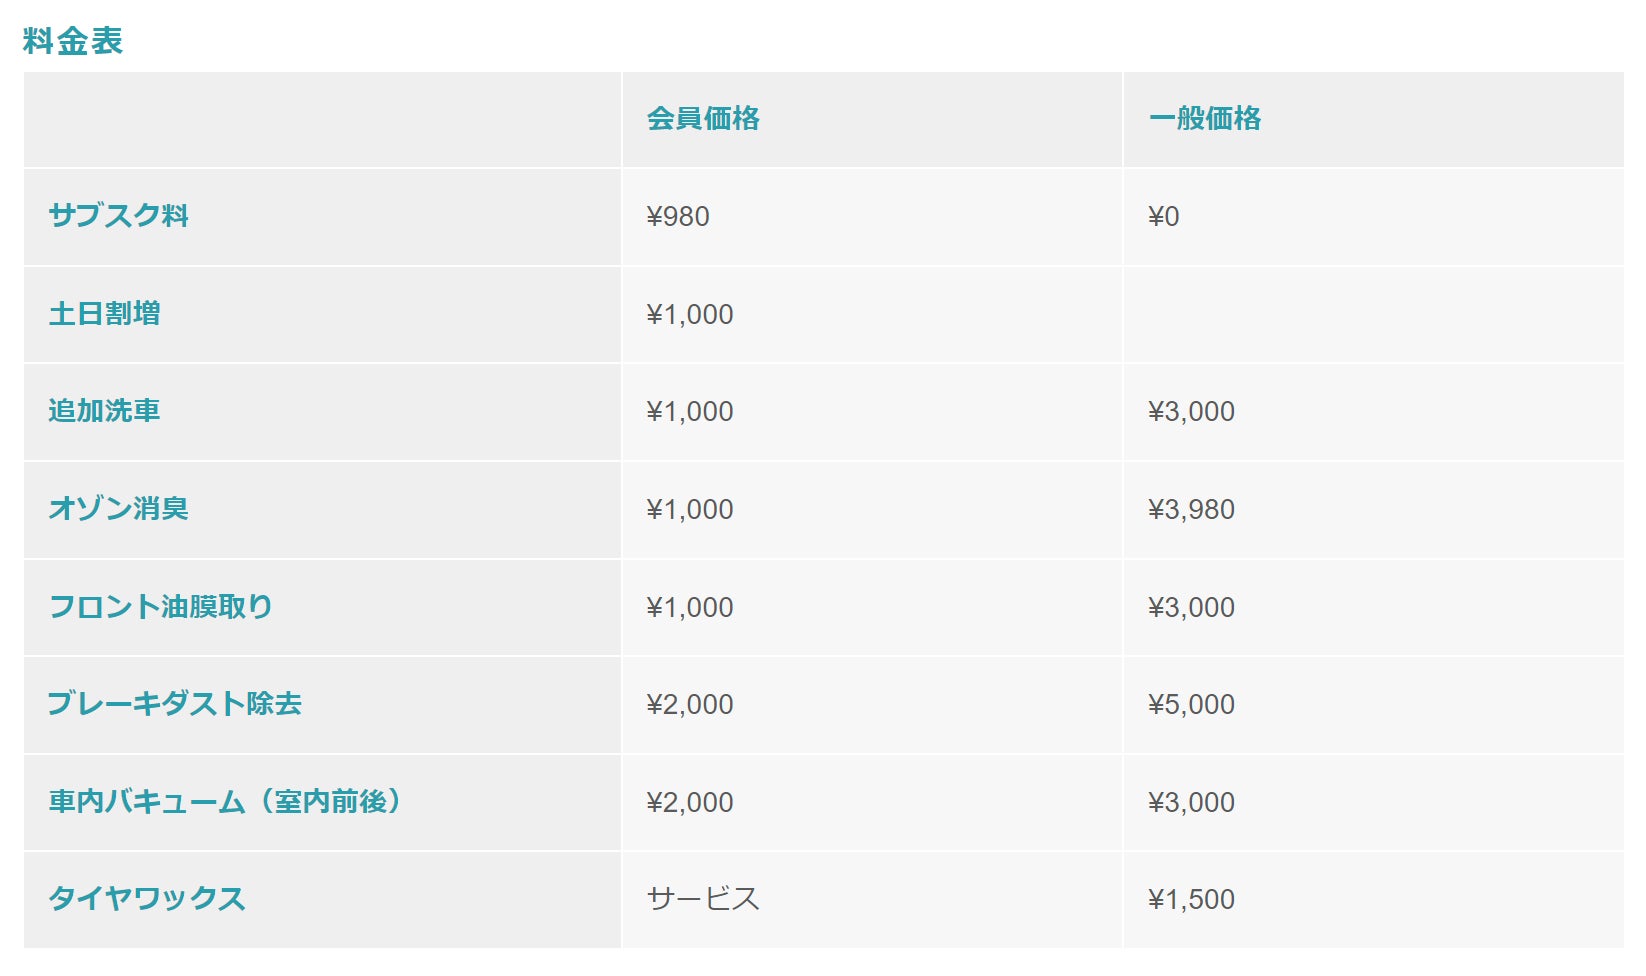Click the サブスク料 row label
The width and height of the screenshot is (1646, 976).
coord(119,216)
